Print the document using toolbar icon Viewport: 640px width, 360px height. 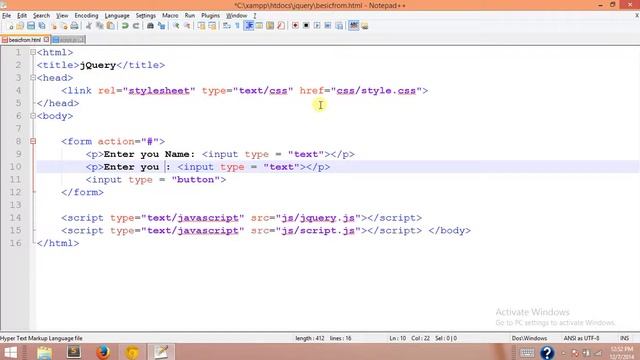click(x=74, y=26)
